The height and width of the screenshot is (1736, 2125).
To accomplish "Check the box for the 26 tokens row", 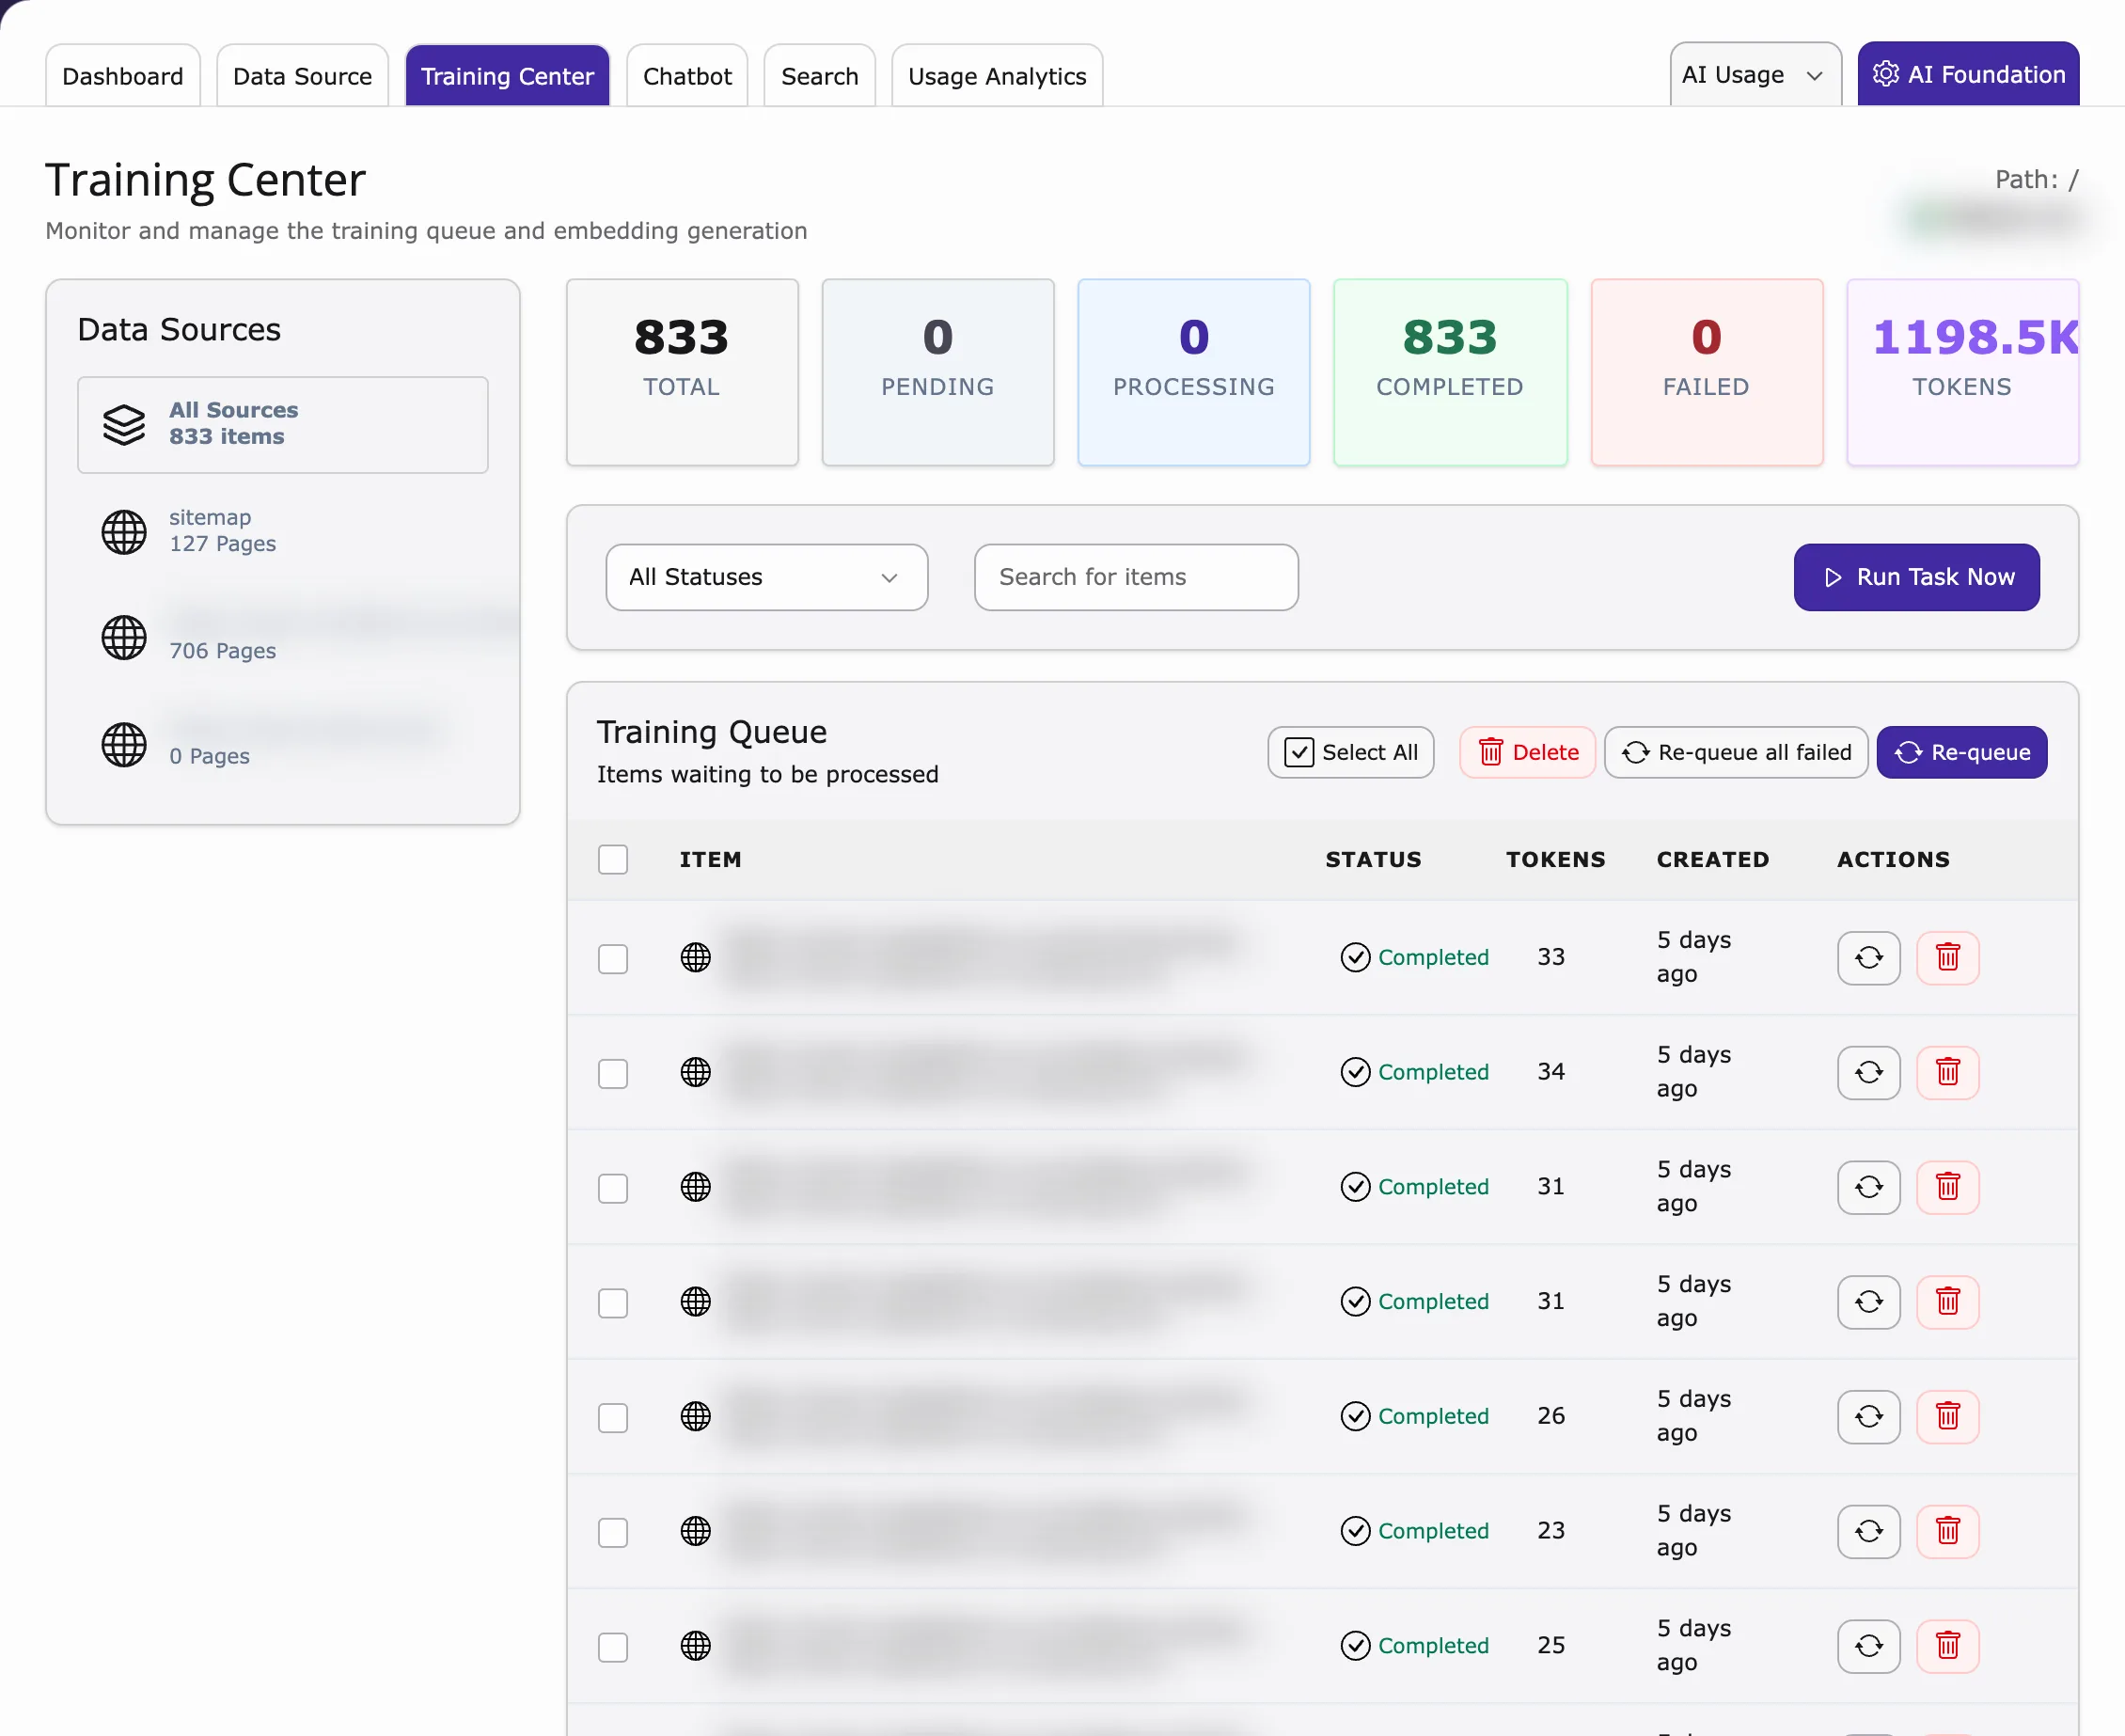I will 613,1417.
